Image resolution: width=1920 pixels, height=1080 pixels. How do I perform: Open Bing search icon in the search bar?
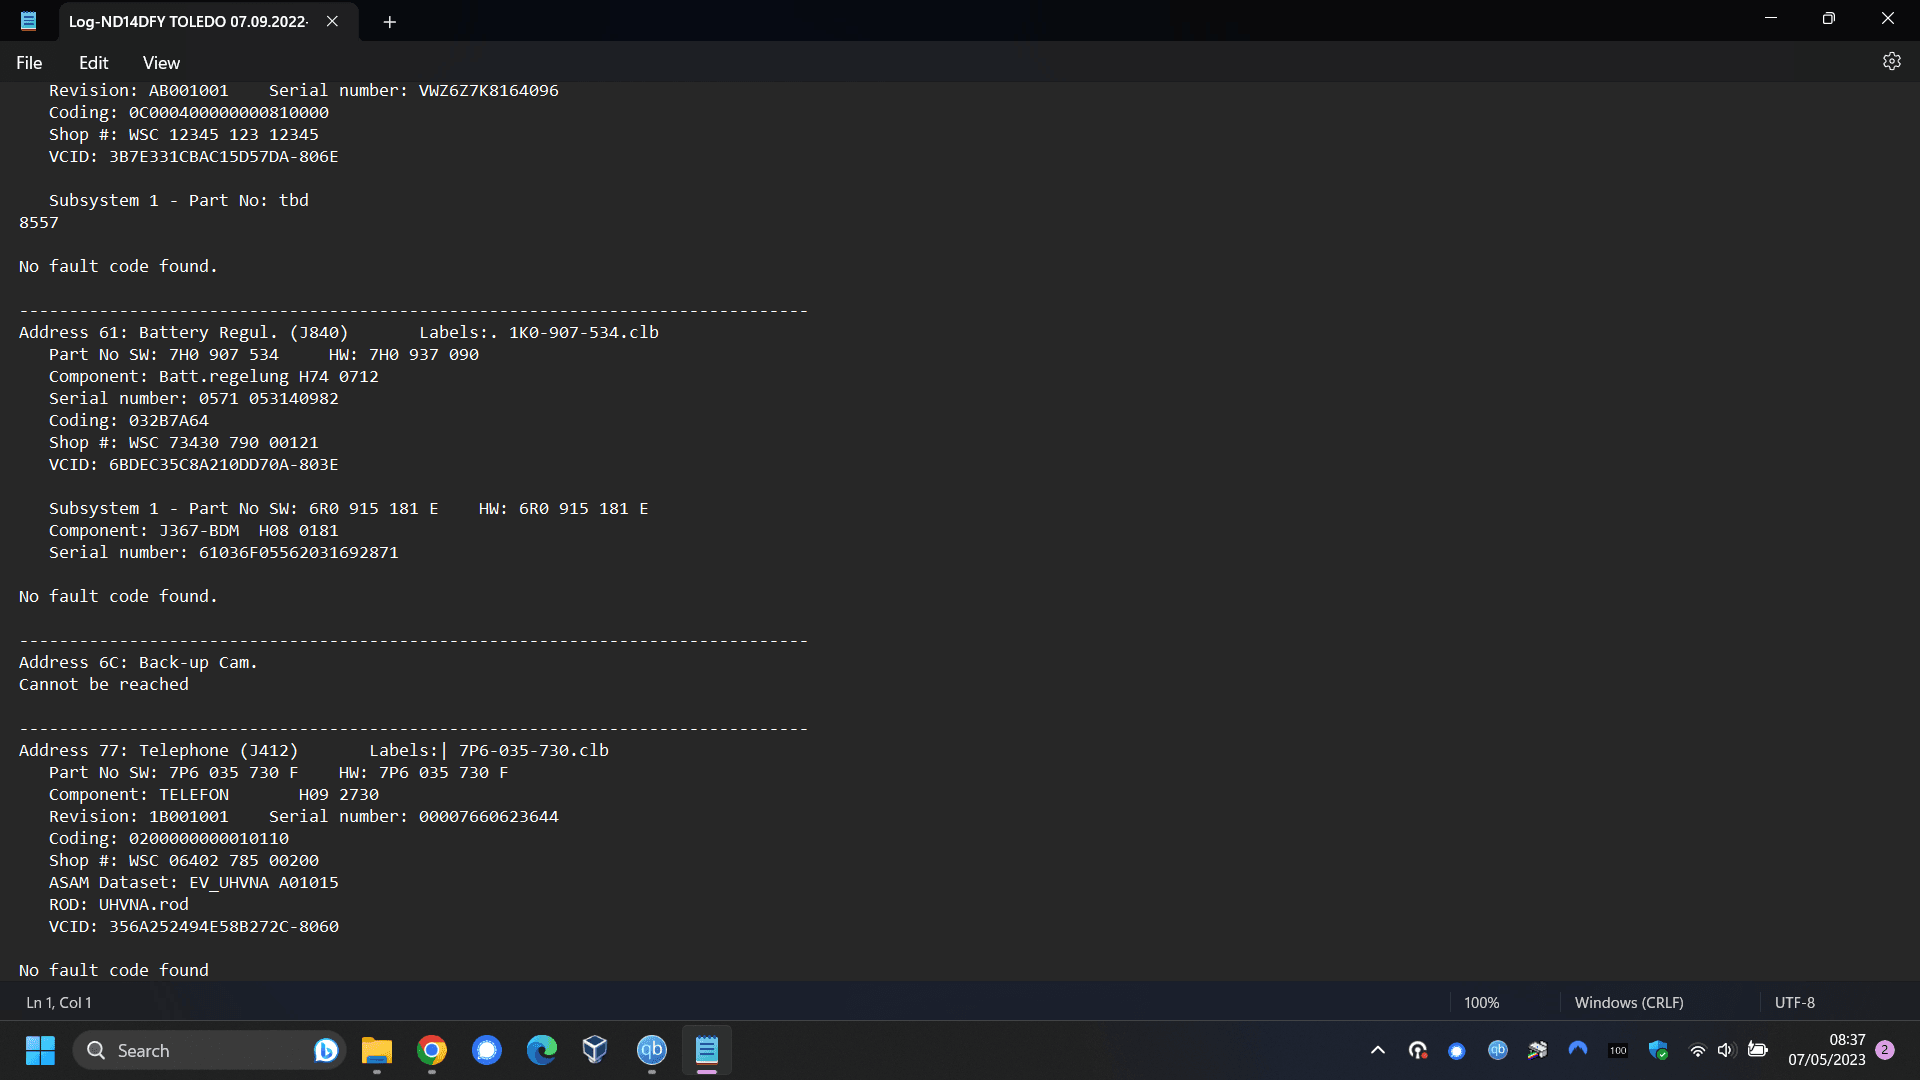click(325, 1050)
